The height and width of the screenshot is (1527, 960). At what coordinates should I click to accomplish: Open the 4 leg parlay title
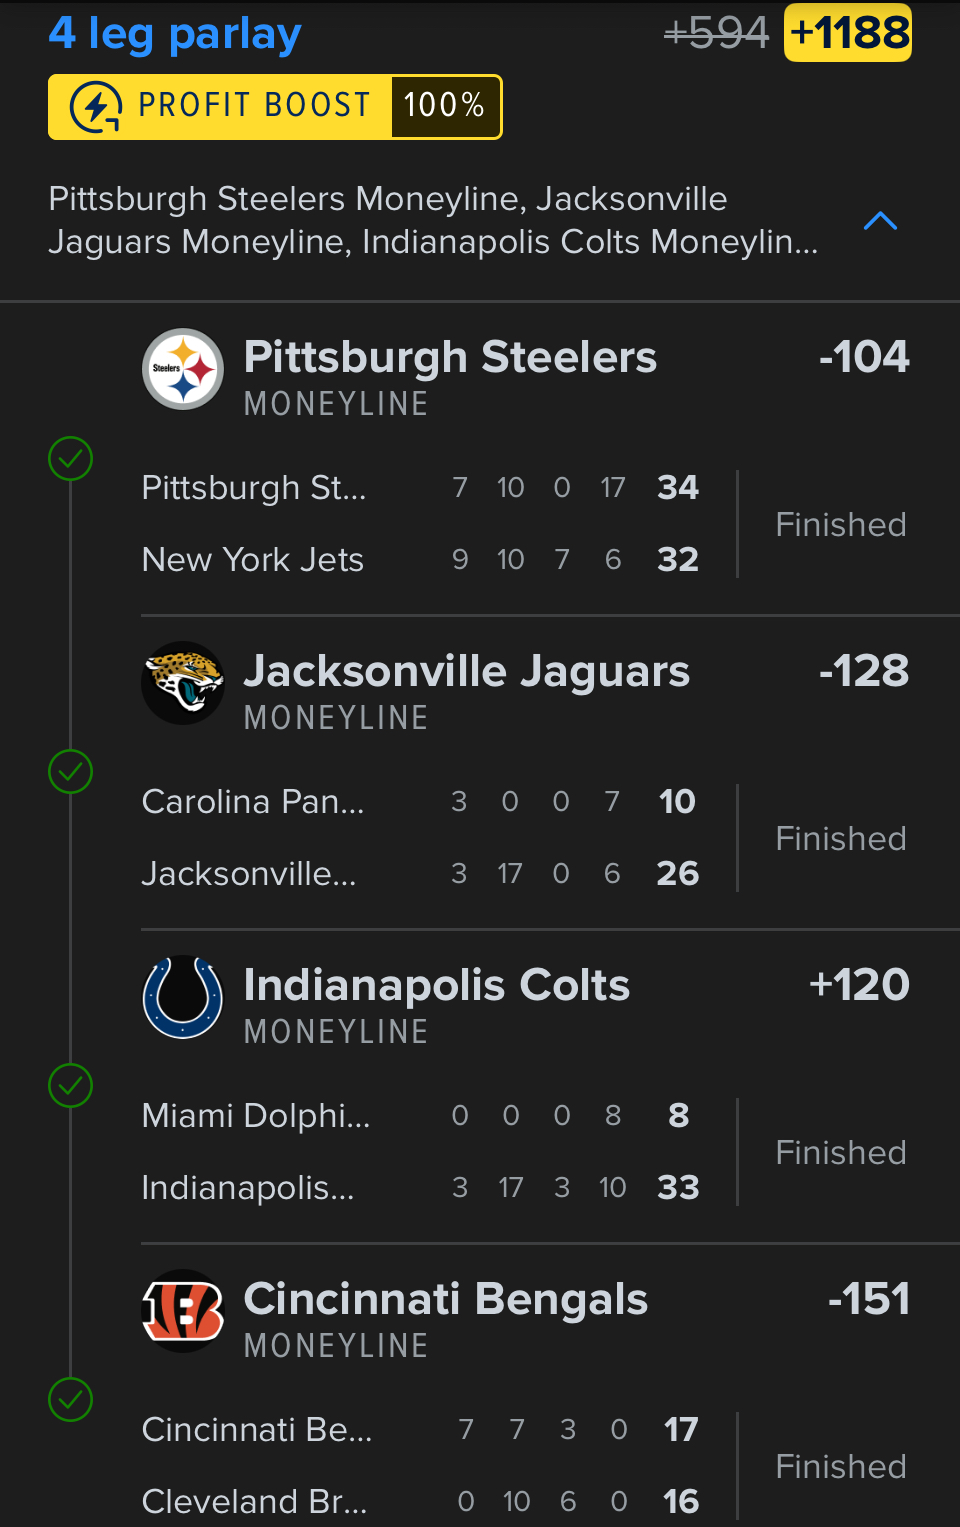[175, 34]
